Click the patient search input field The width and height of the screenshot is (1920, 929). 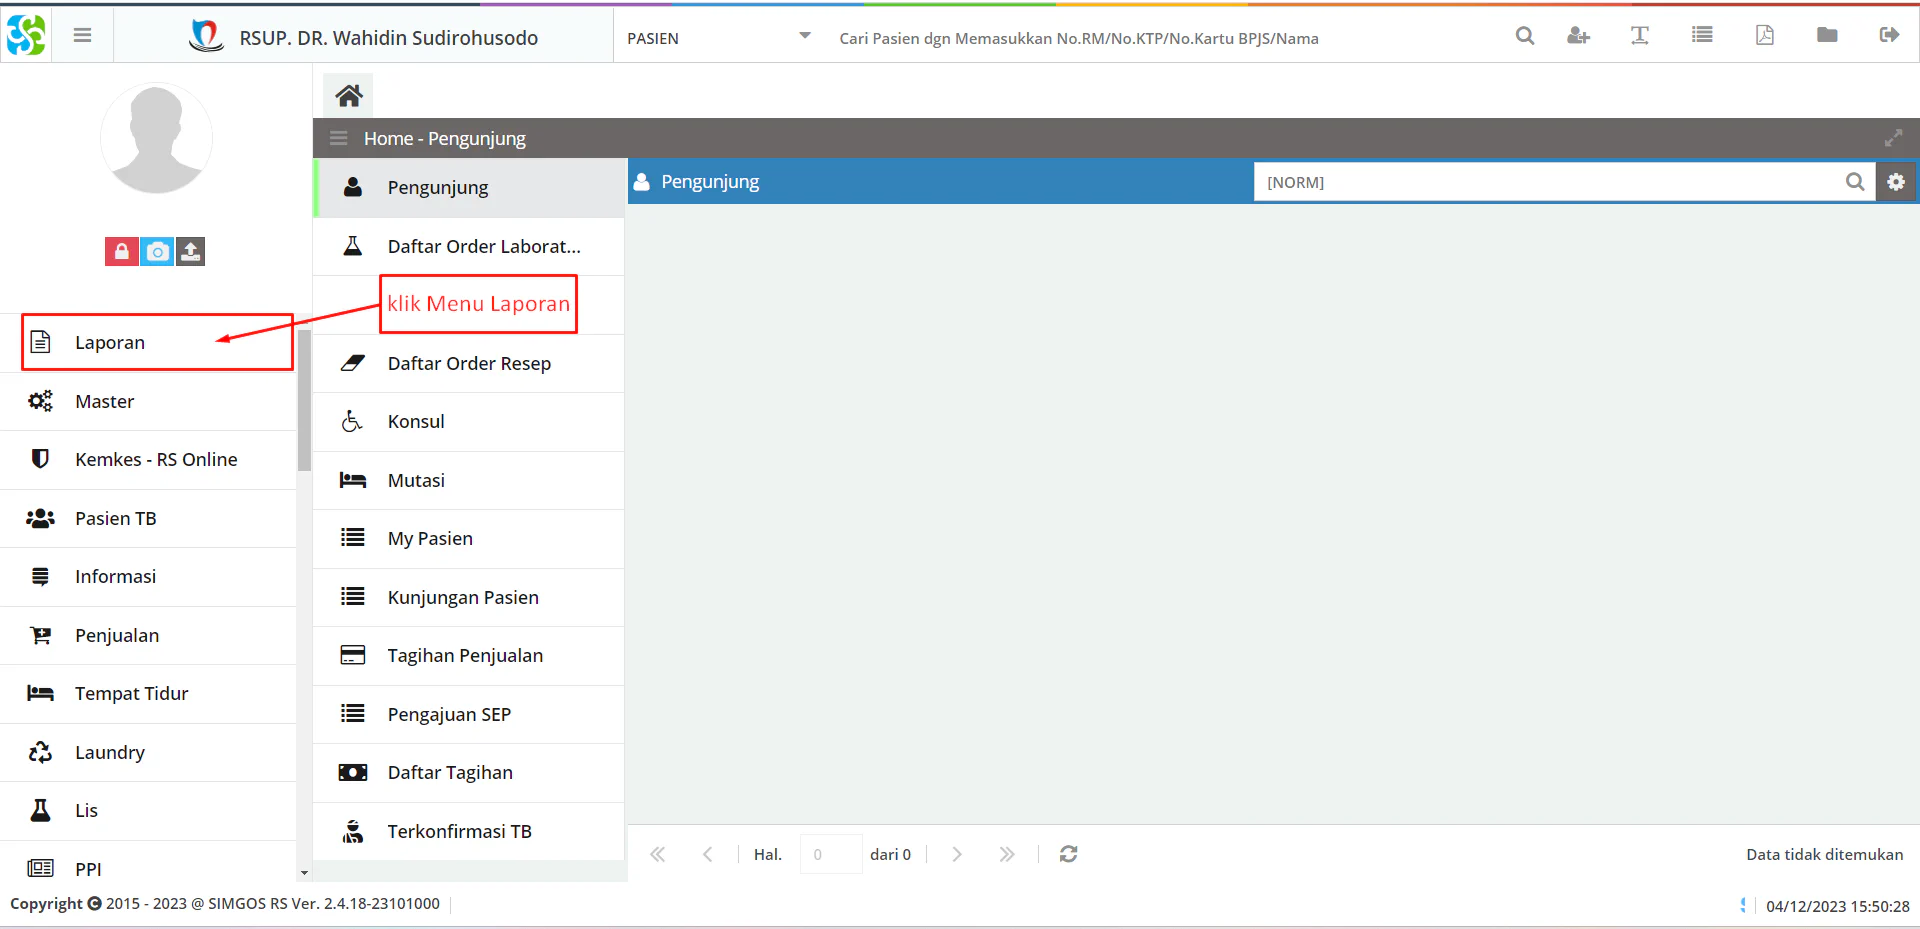(1160, 38)
